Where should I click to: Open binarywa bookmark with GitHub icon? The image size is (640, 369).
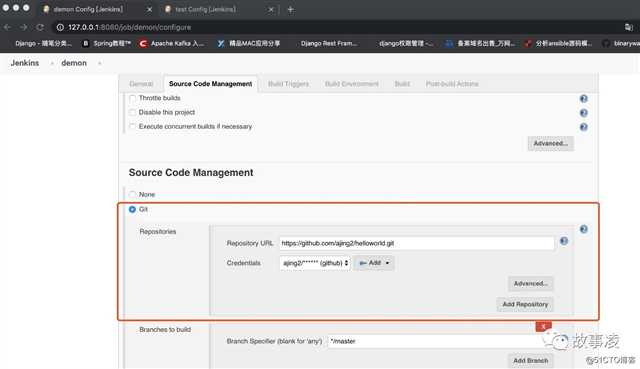621,43
